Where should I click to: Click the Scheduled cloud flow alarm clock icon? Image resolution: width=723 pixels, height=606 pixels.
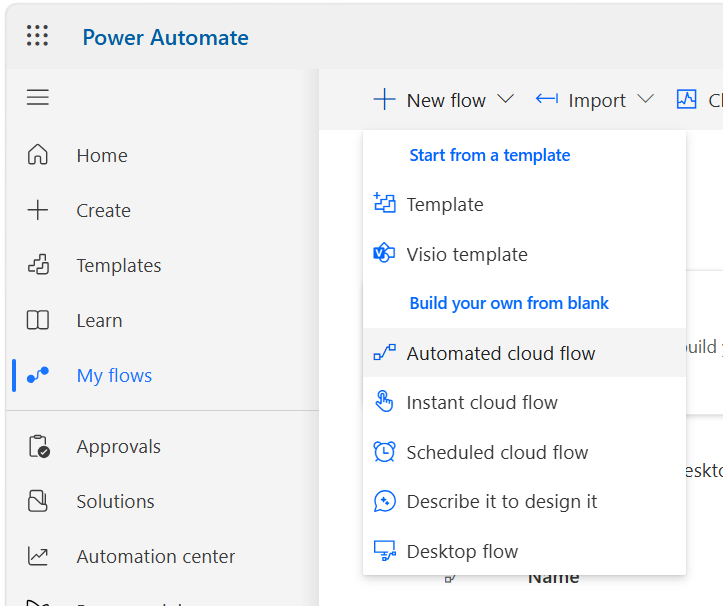384,452
